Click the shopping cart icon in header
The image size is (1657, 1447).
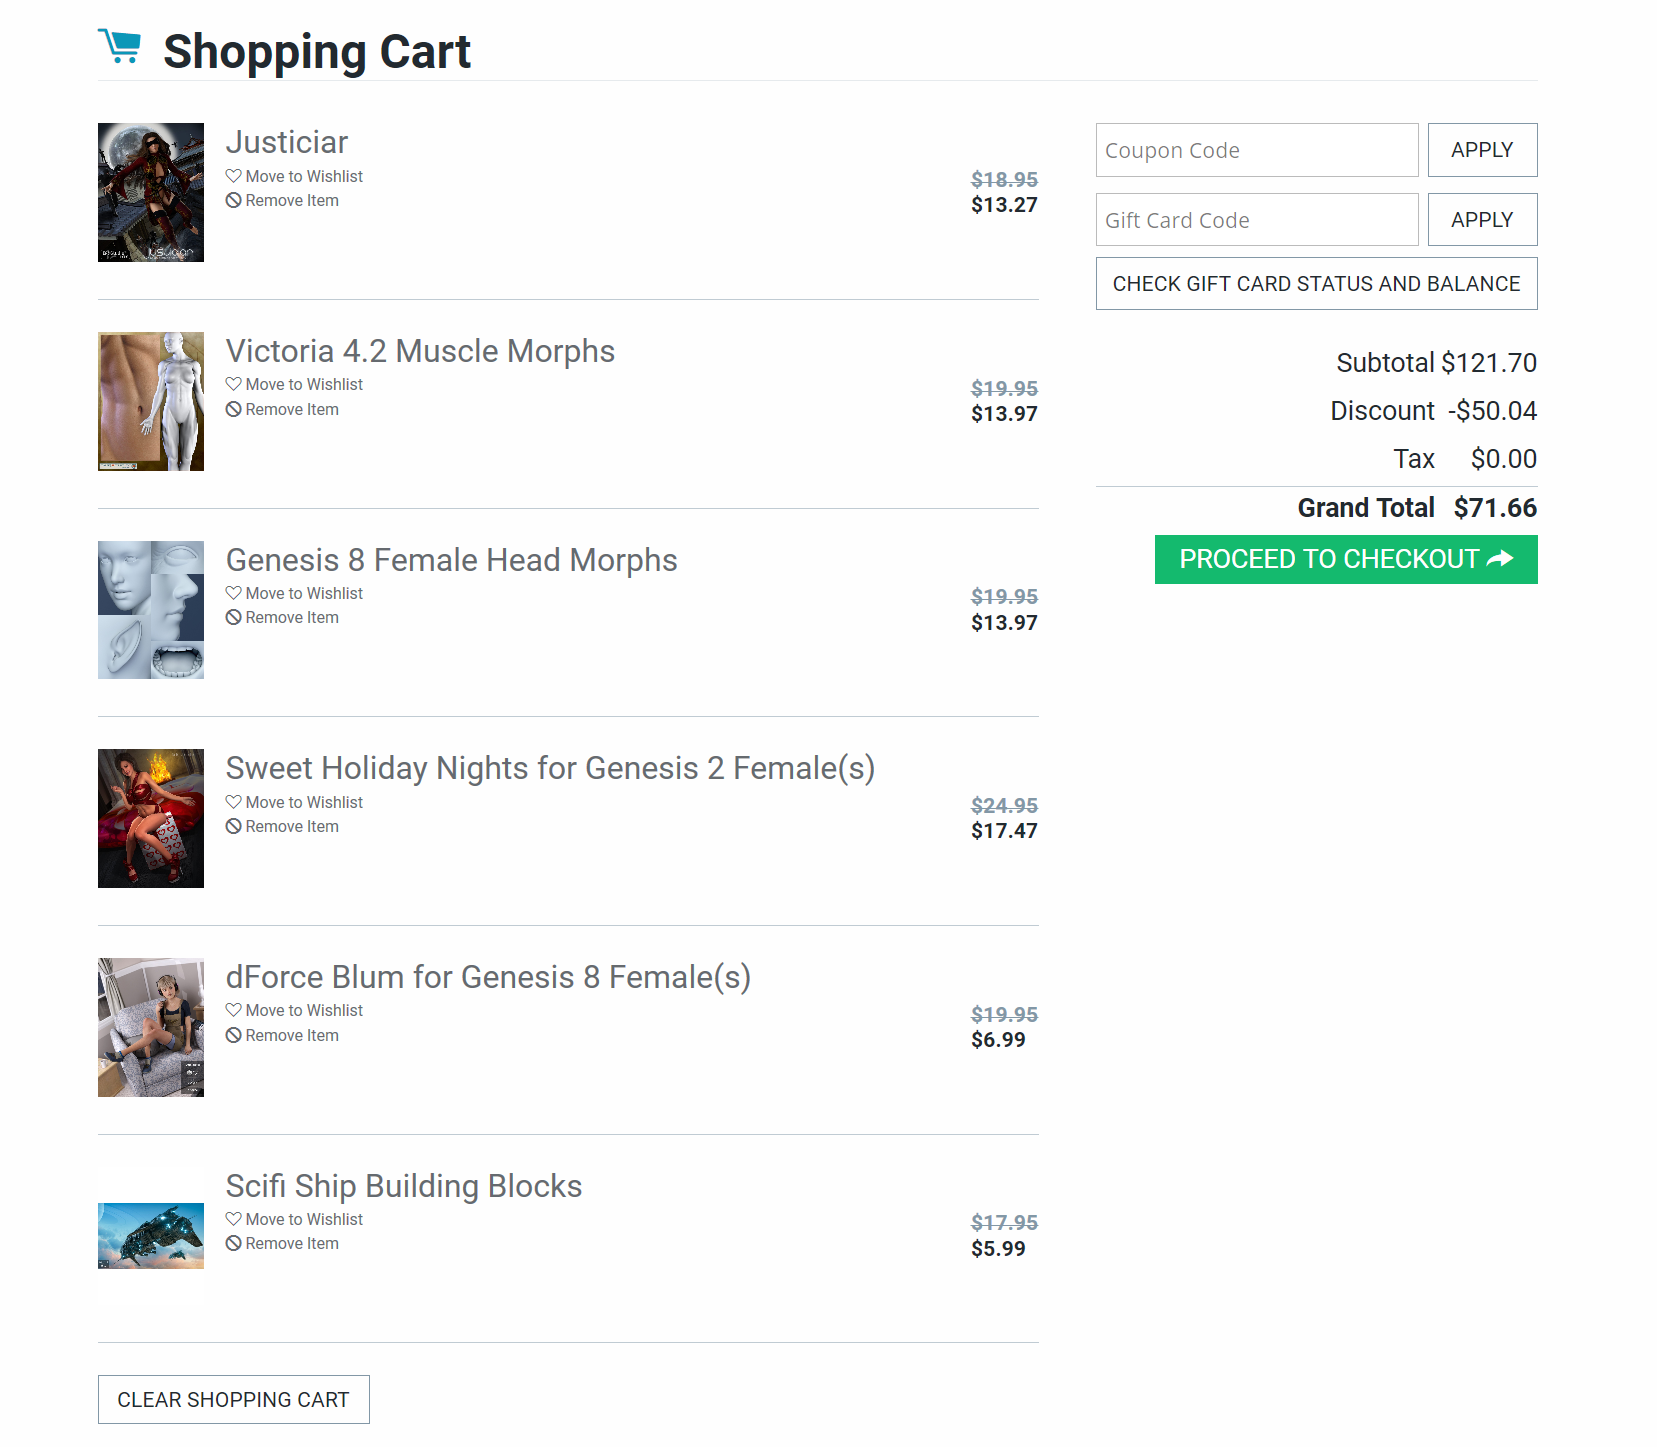(x=120, y=47)
